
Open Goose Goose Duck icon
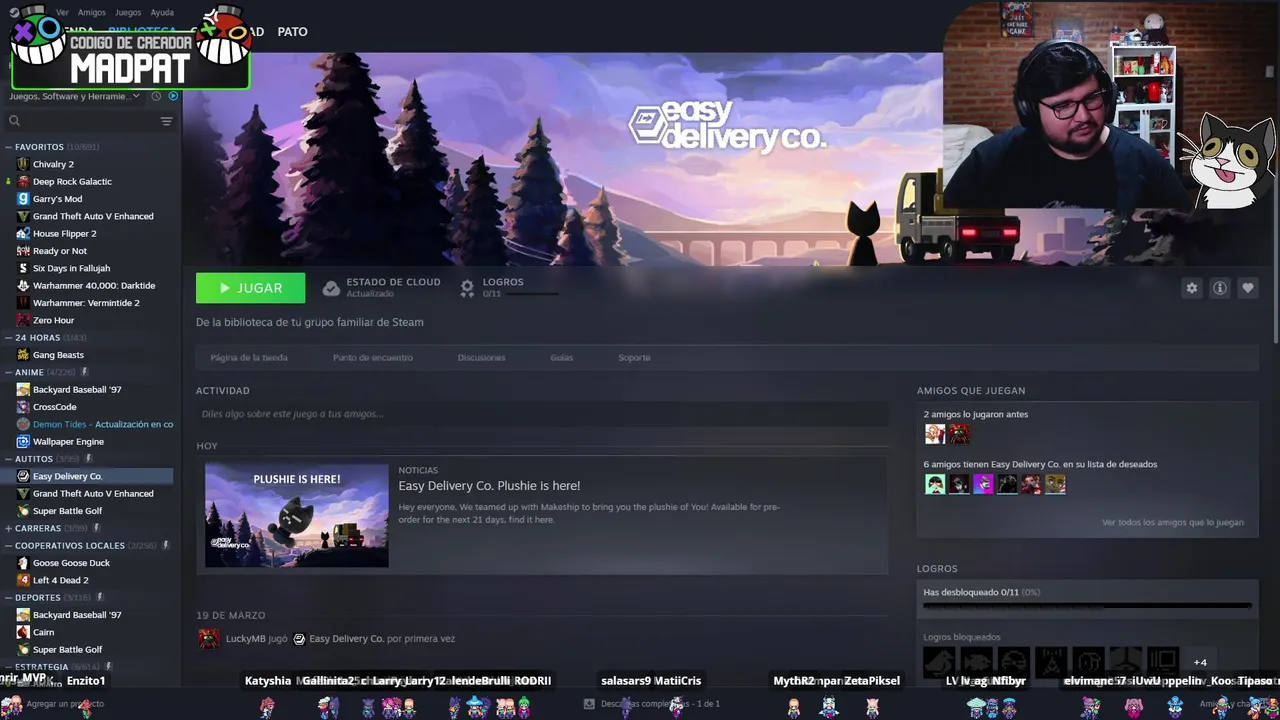tap(23, 563)
